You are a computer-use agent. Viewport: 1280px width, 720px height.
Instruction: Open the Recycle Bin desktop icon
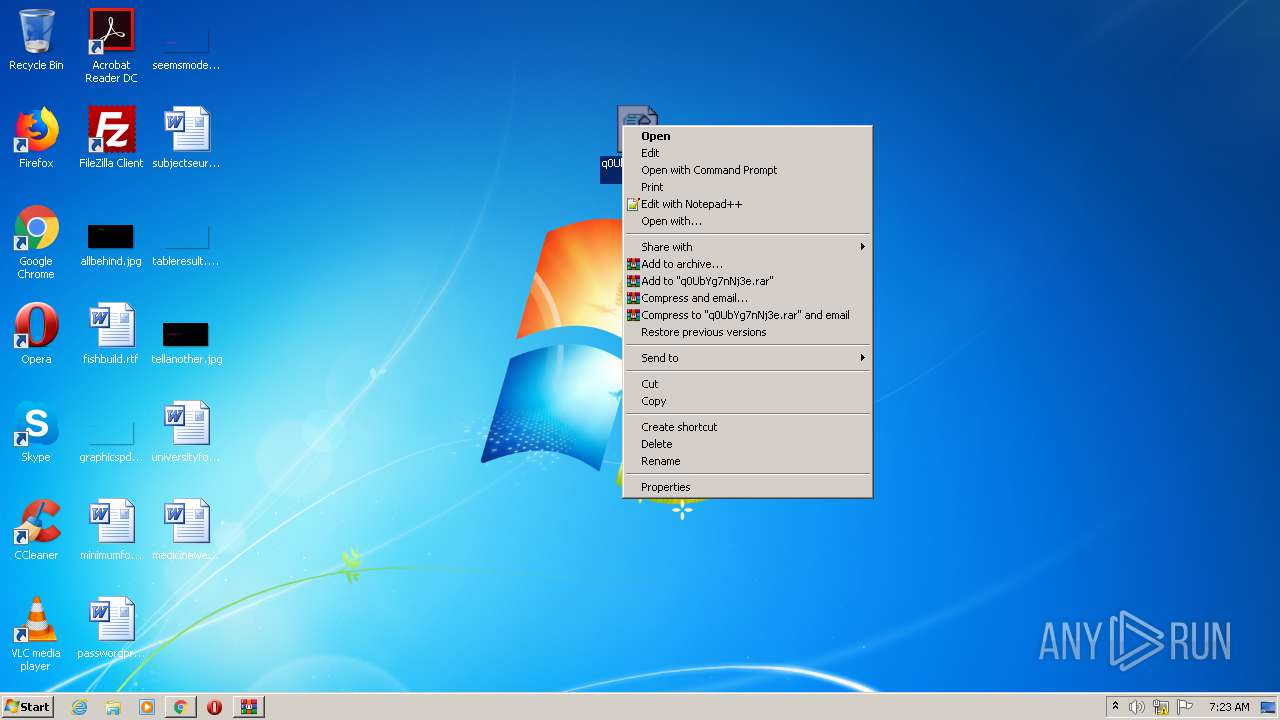click(36, 40)
